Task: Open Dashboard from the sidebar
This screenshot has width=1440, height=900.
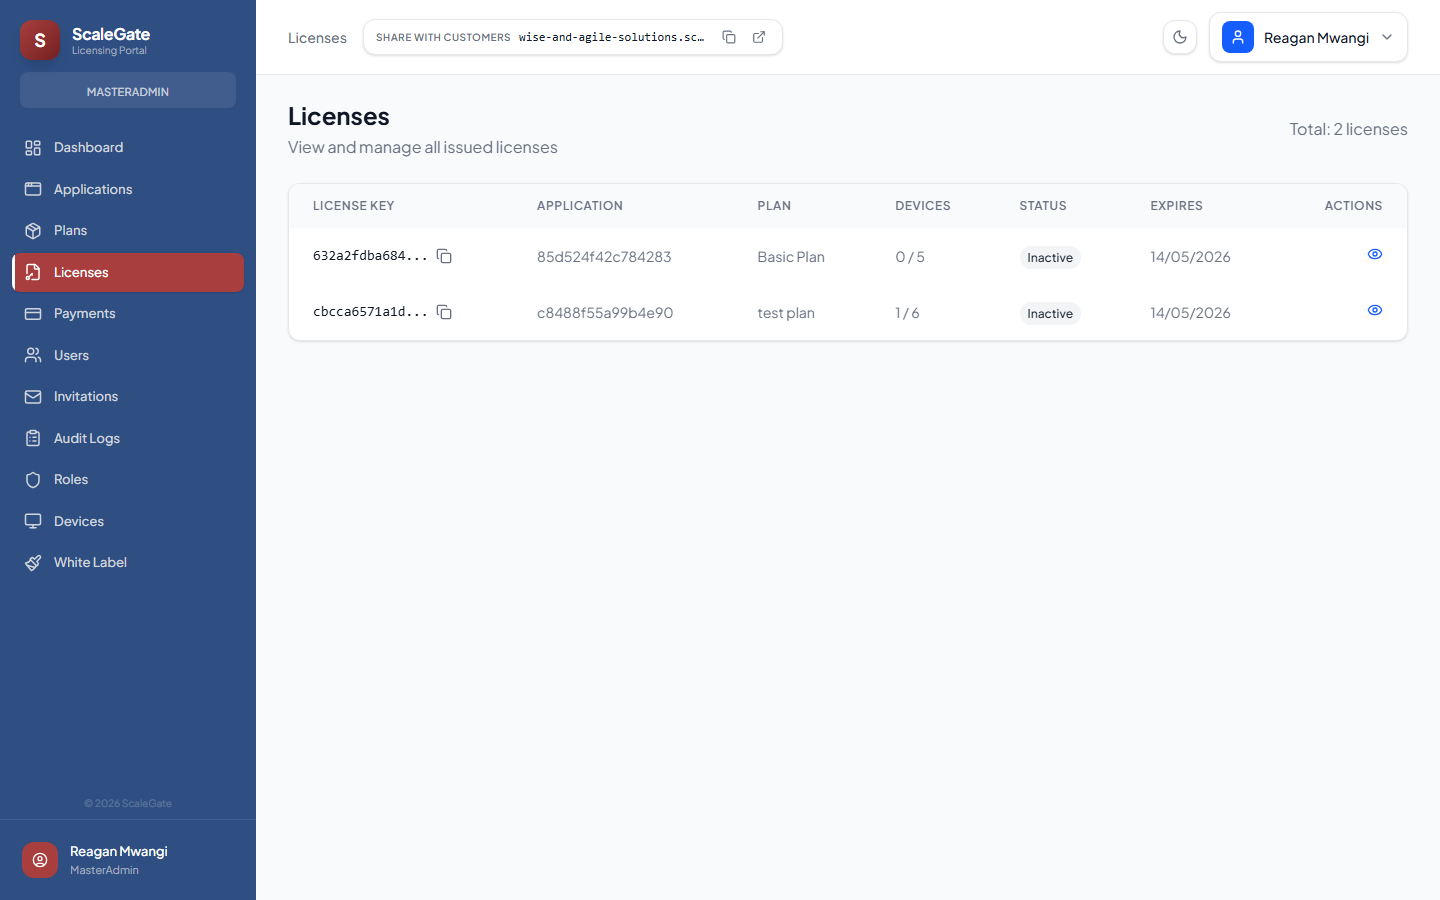Action: (88, 147)
